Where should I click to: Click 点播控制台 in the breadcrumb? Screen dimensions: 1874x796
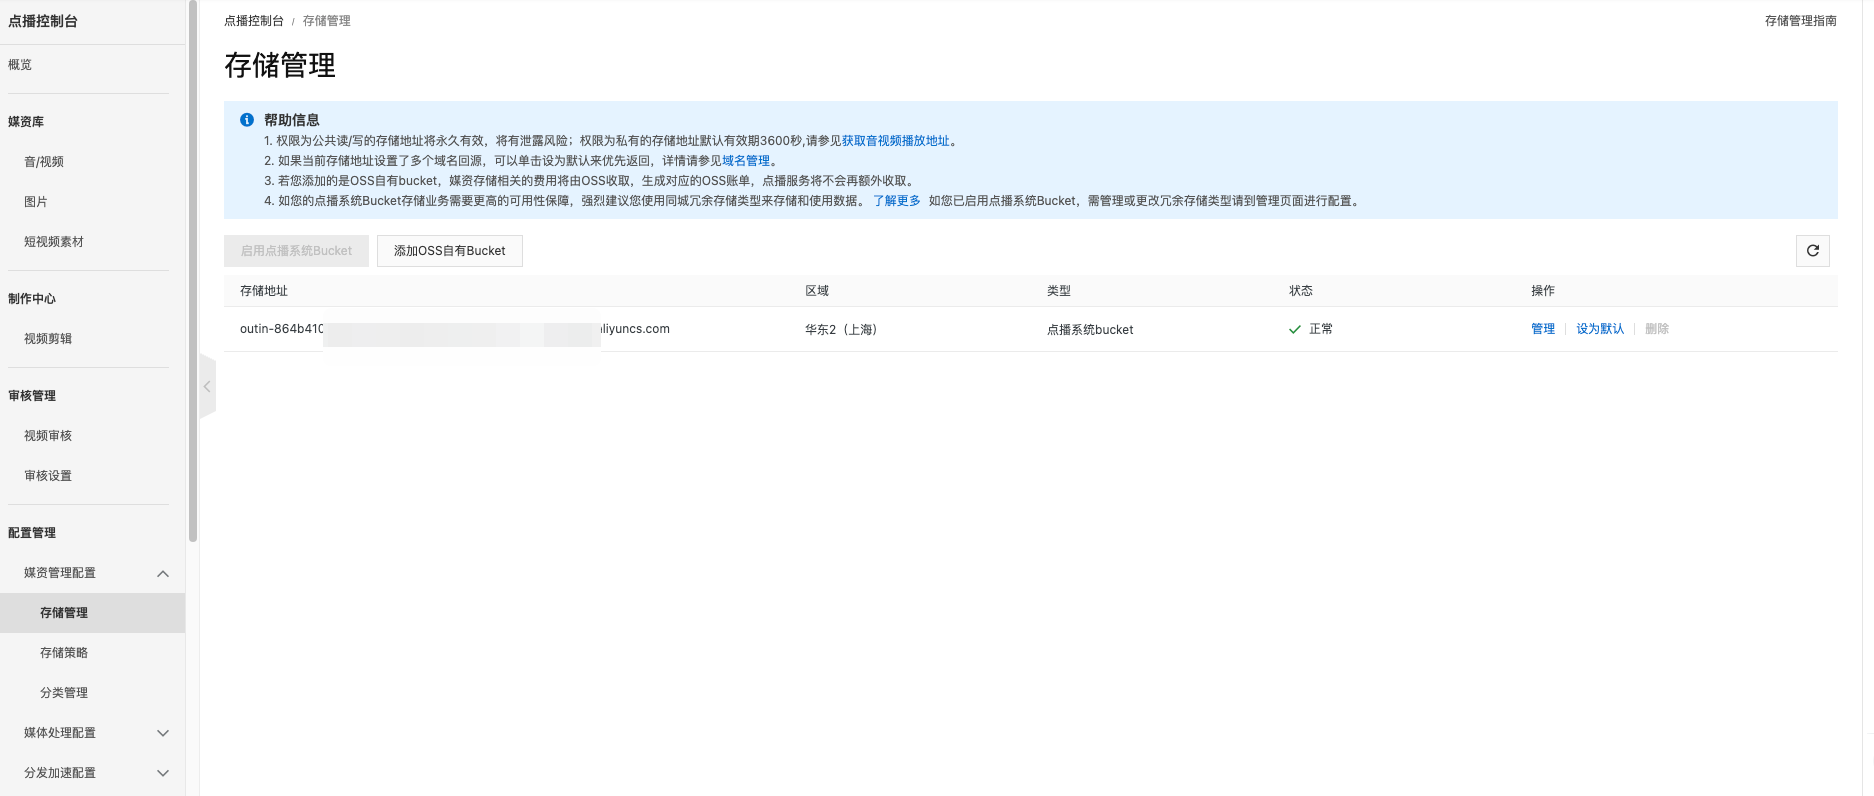254,21
